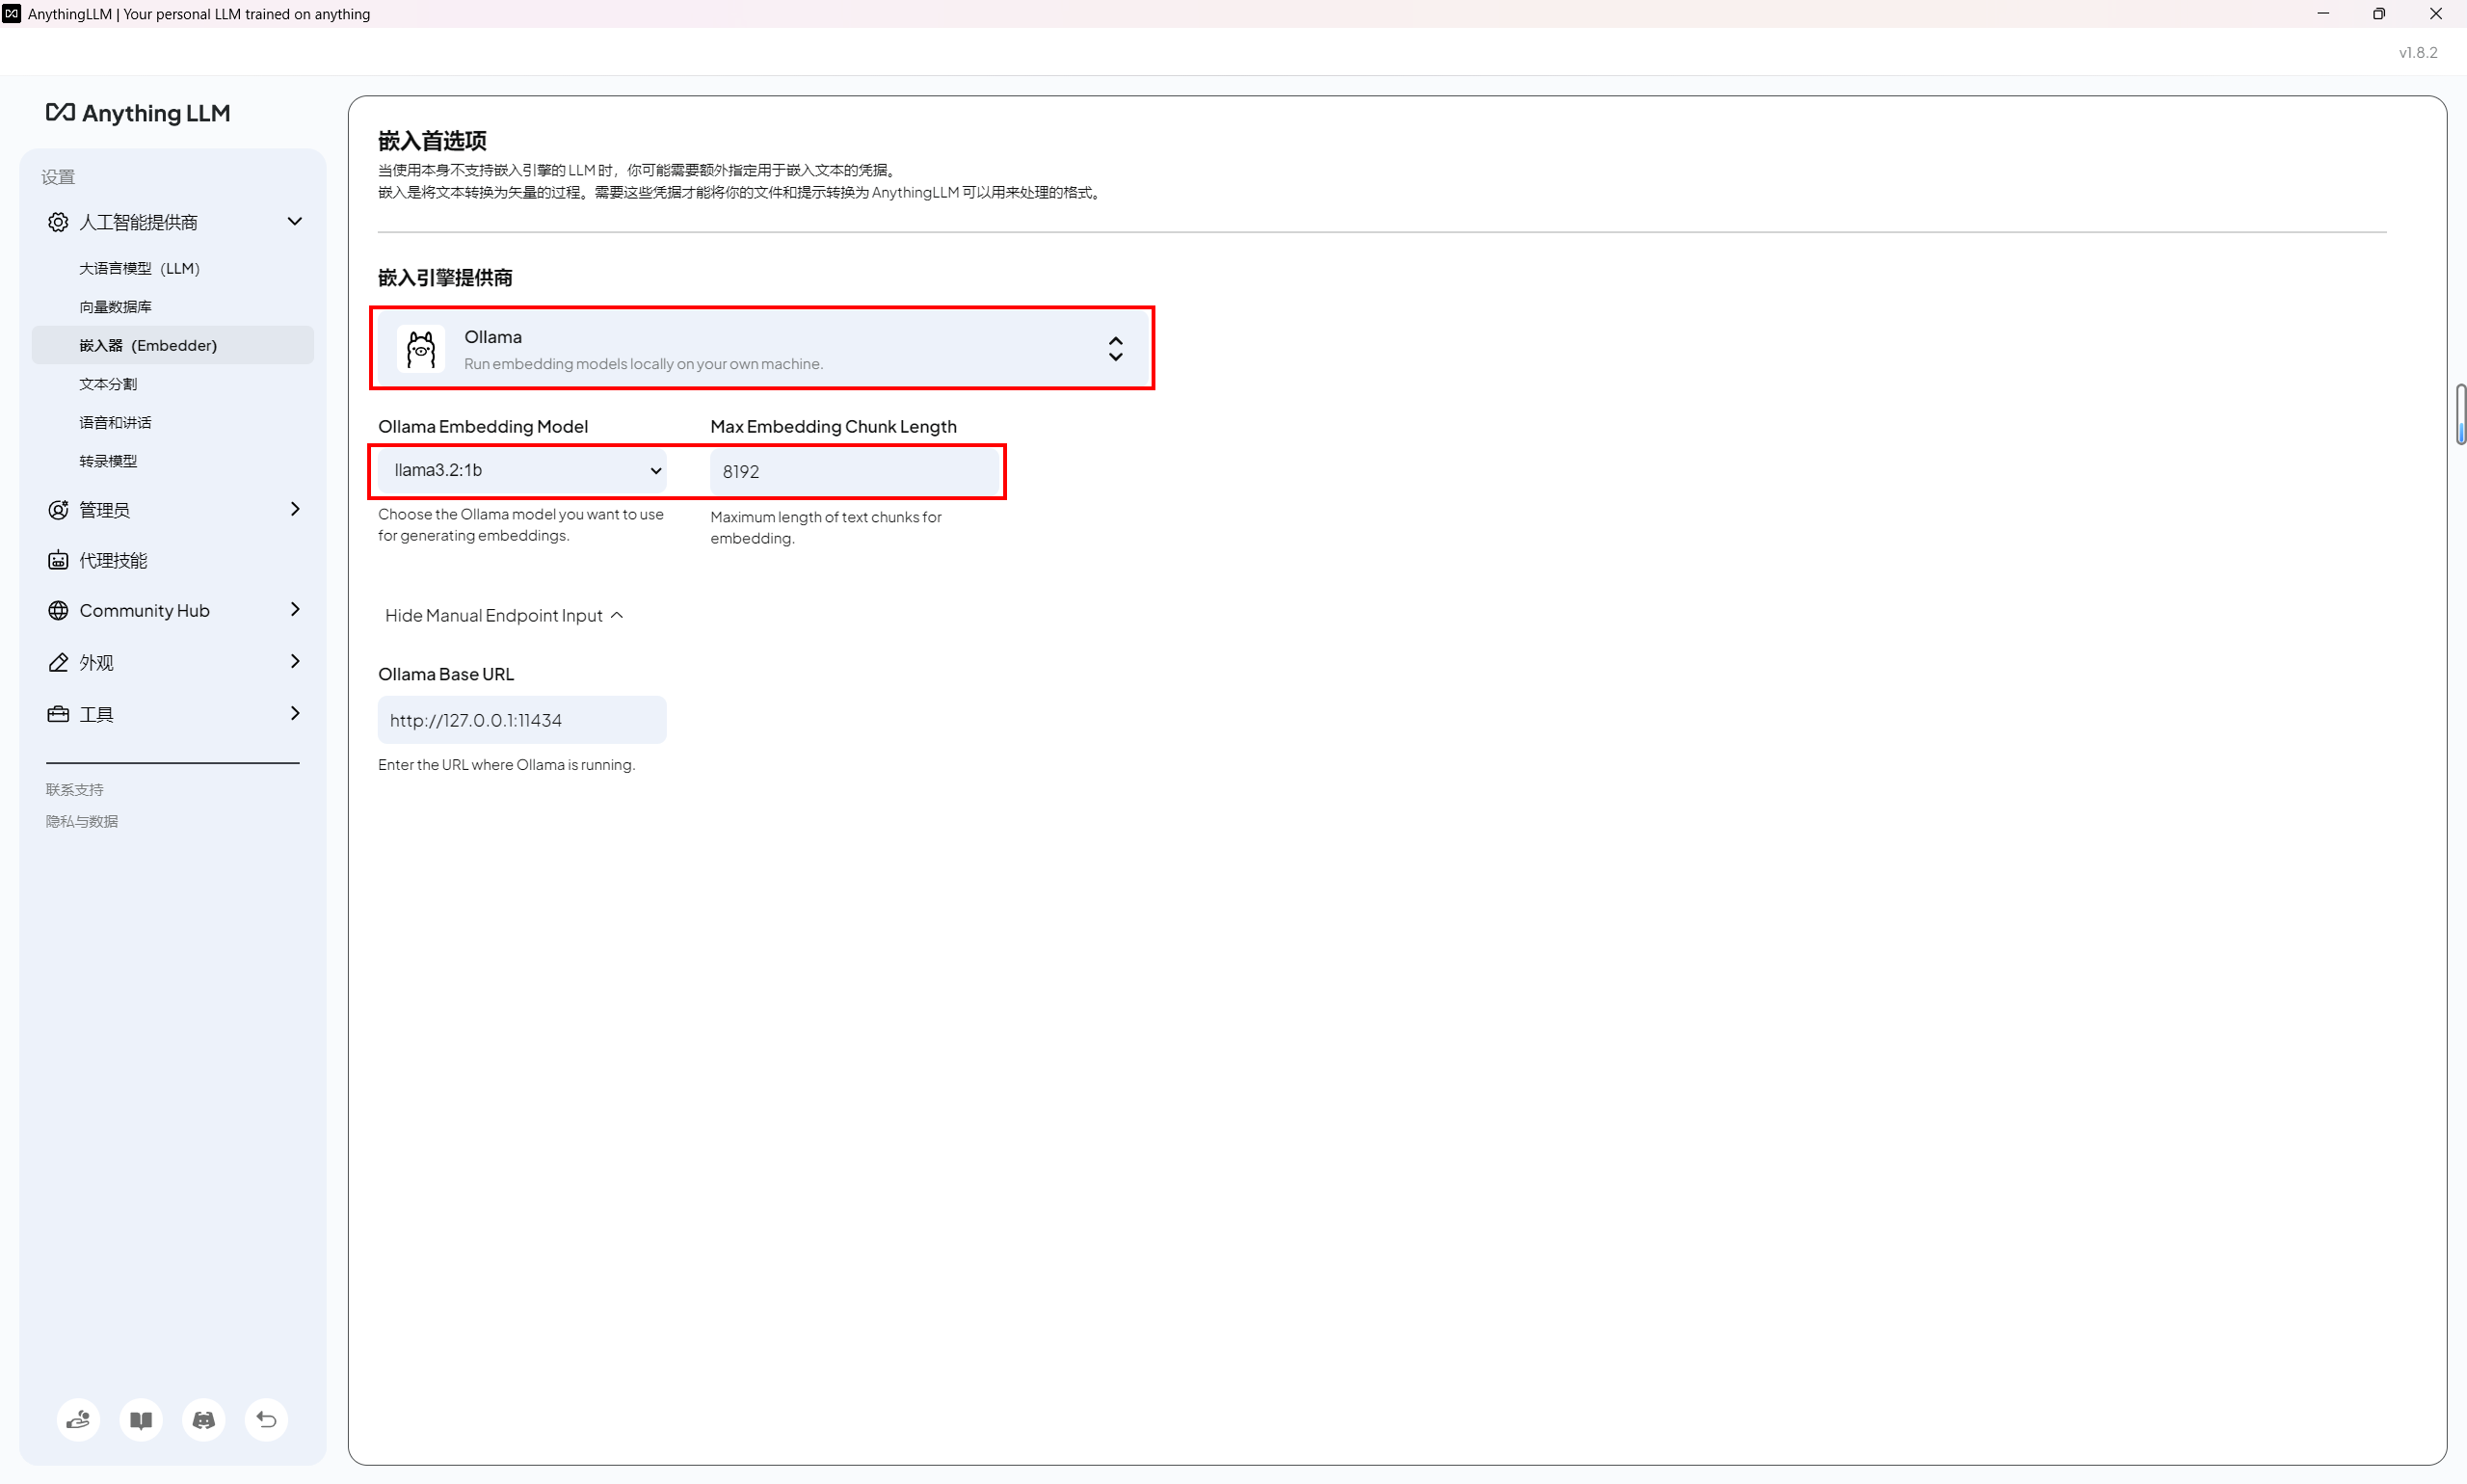Collapse Hide Manual Endpoint Input
2467x1484 pixels.
point(504,615)
